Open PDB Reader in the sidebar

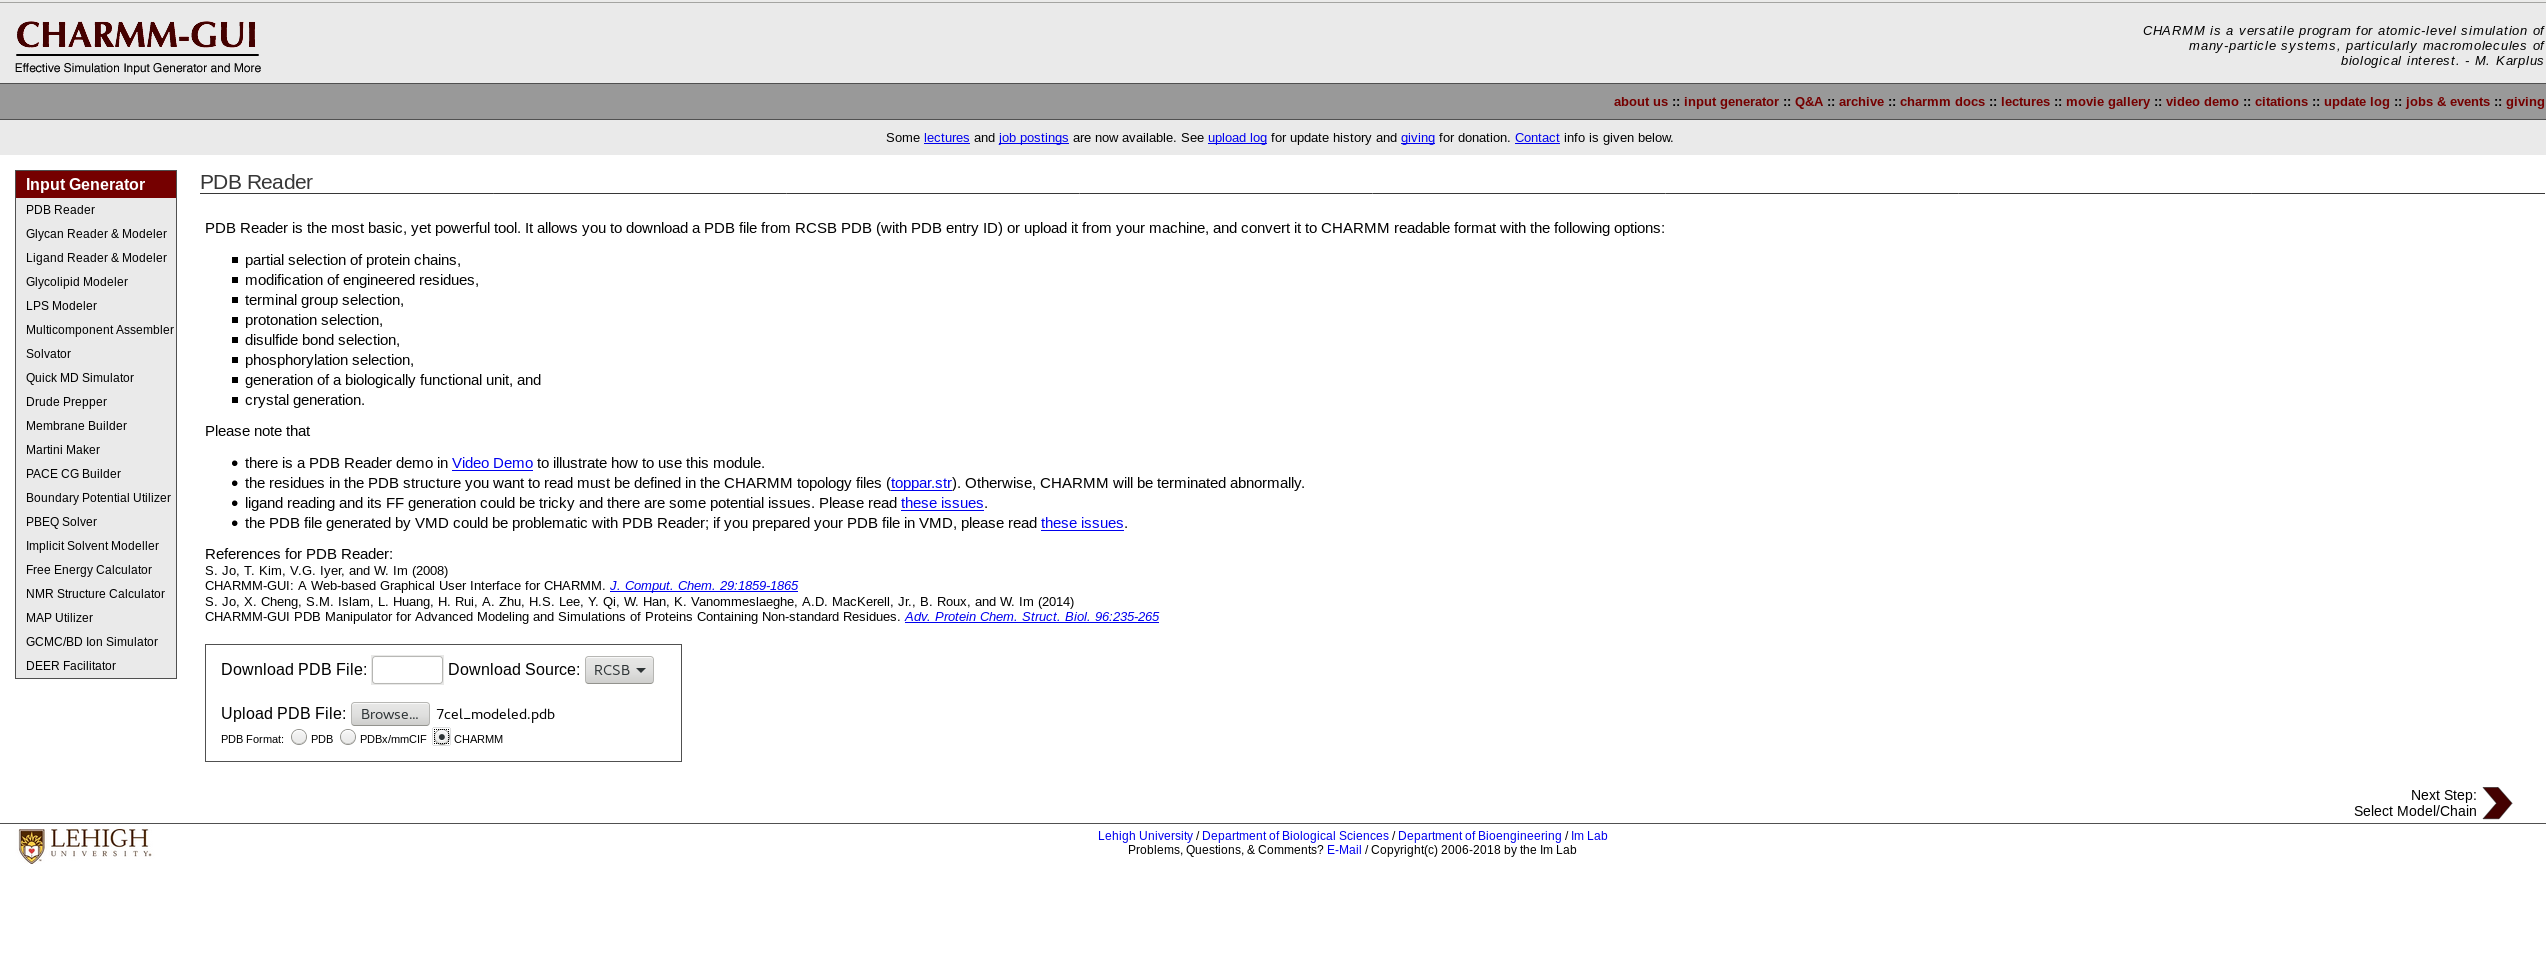[x=60, y=210]
